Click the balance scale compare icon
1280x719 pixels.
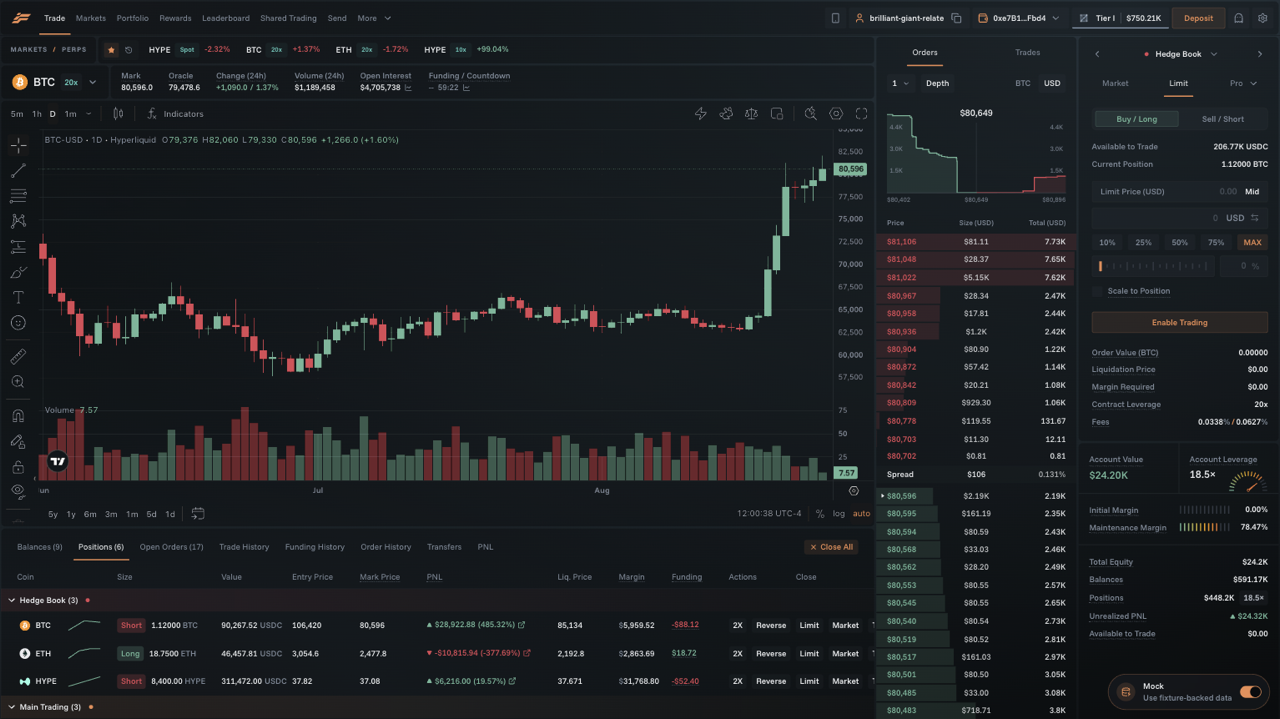751,114
